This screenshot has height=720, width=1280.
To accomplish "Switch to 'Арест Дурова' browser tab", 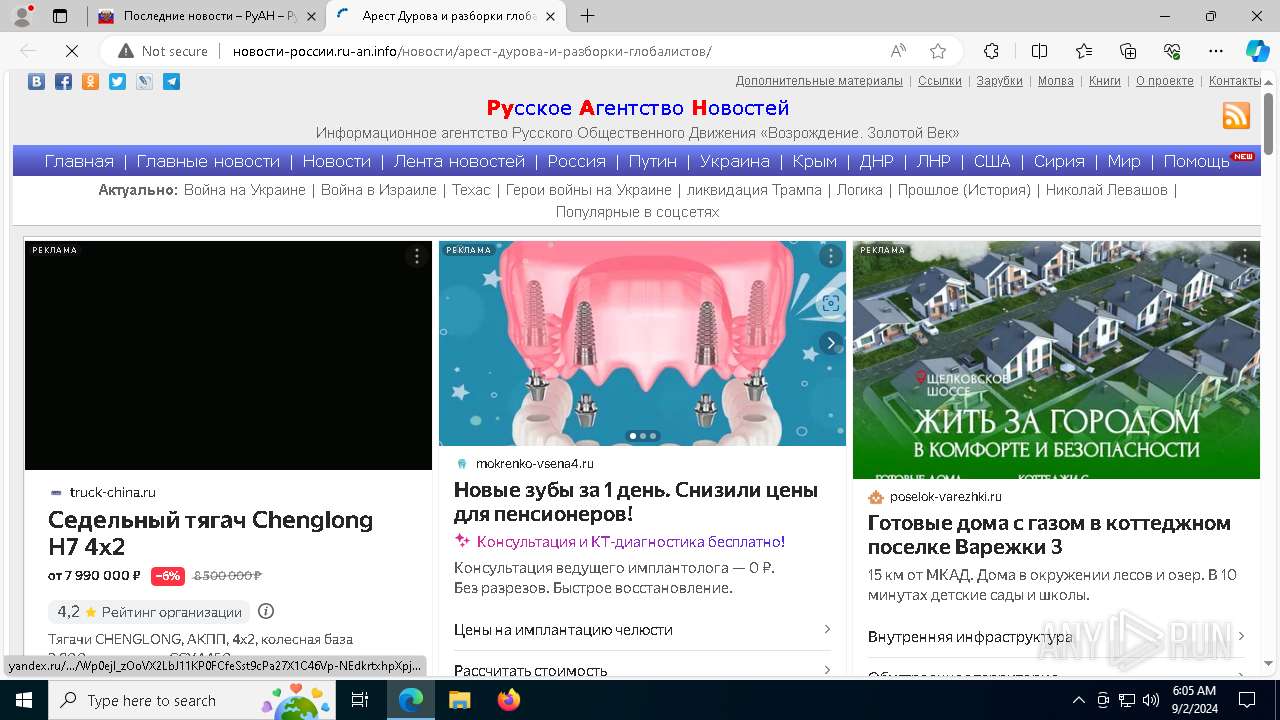I will [x=447, y=16].
